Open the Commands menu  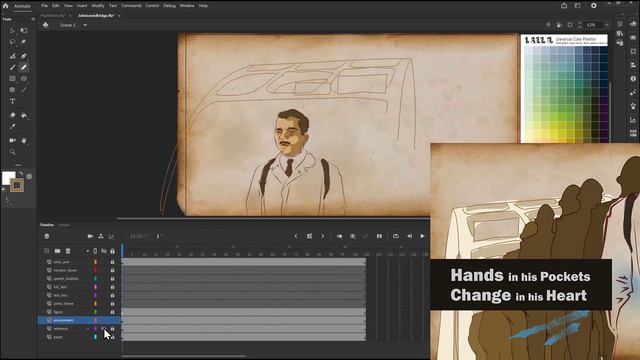click(x=131, y=6)
